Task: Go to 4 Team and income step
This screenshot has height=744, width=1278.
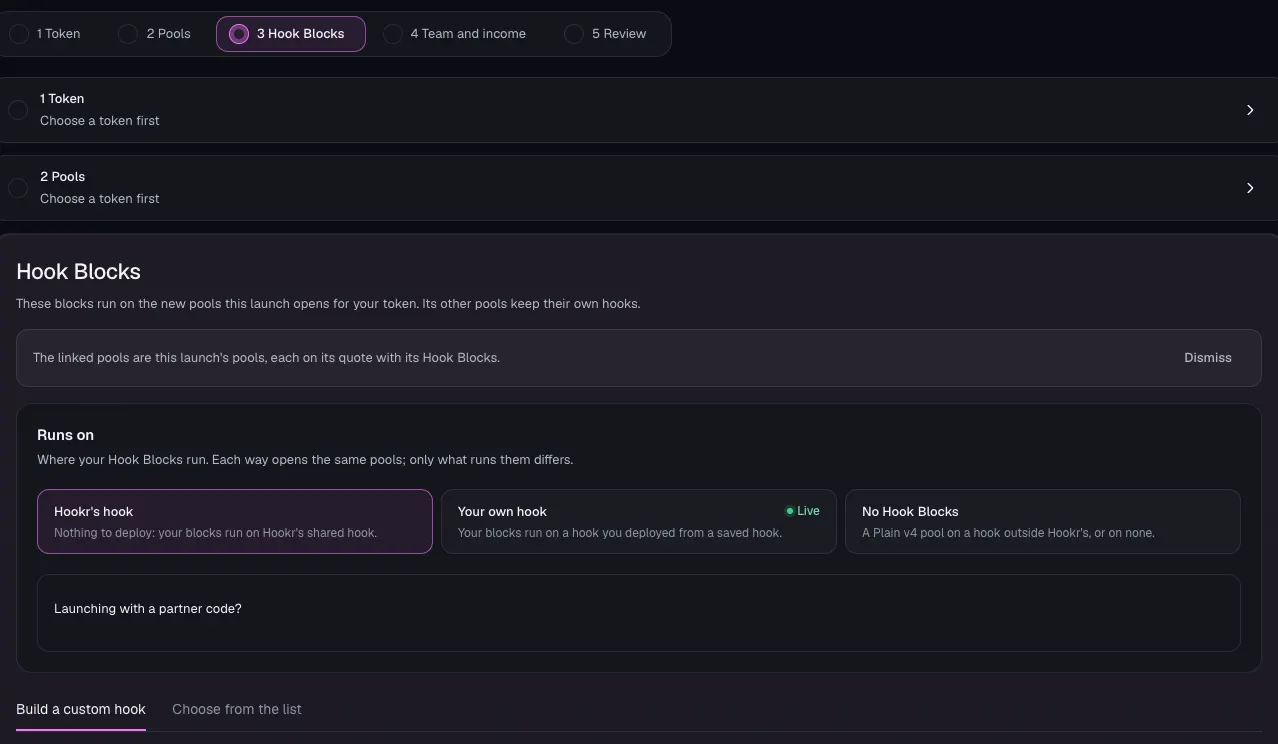Action: click(x=457, y=34)
